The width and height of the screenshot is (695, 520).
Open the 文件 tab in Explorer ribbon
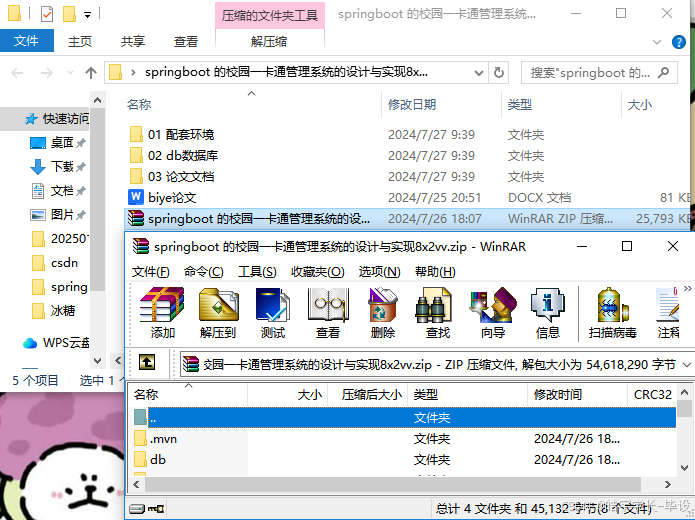click(27, 41)
